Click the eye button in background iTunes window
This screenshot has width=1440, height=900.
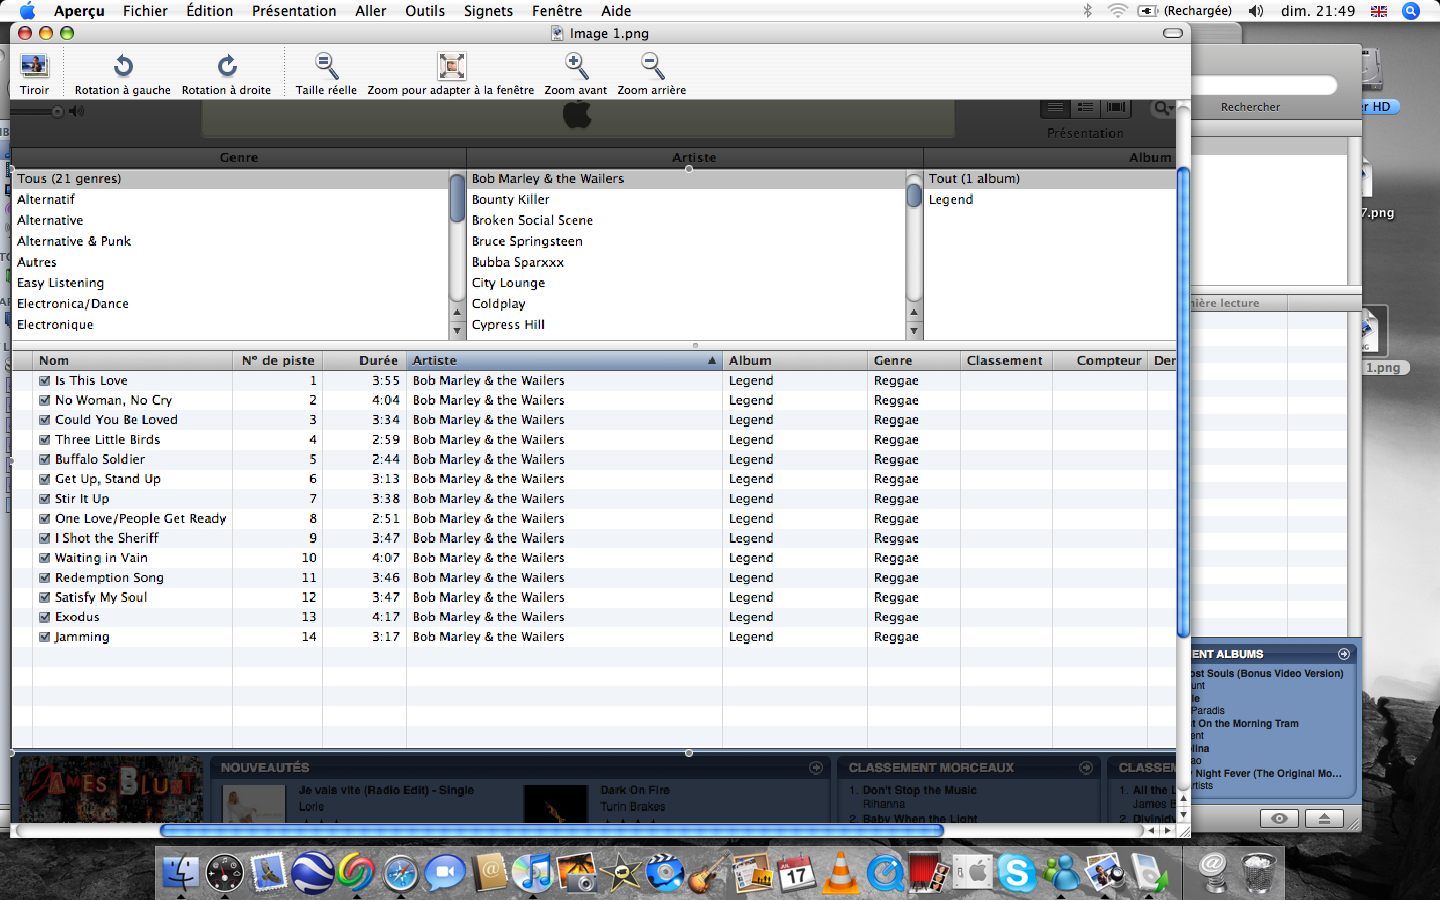click(x=1279, y=818)
